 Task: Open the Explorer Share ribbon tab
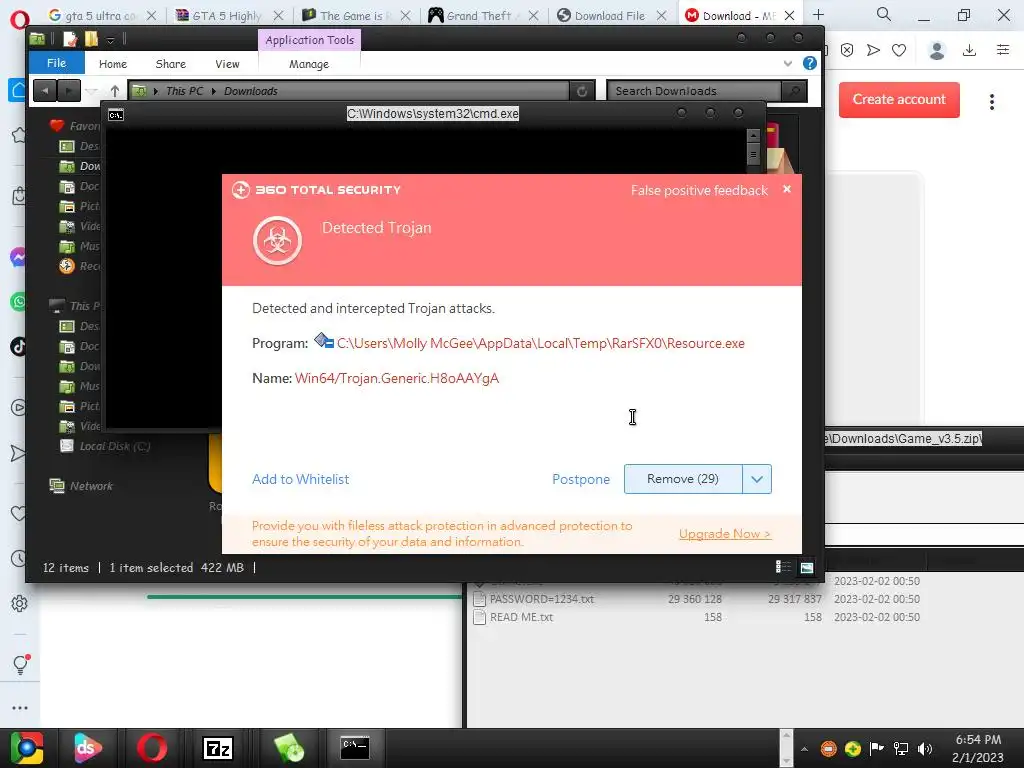pos(170,64)
